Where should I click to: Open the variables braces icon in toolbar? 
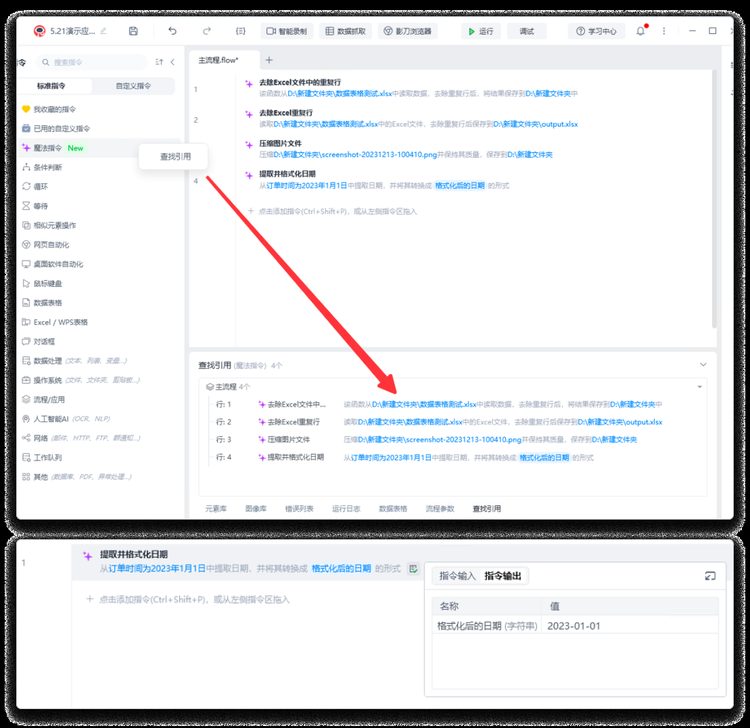pos(241,31)
